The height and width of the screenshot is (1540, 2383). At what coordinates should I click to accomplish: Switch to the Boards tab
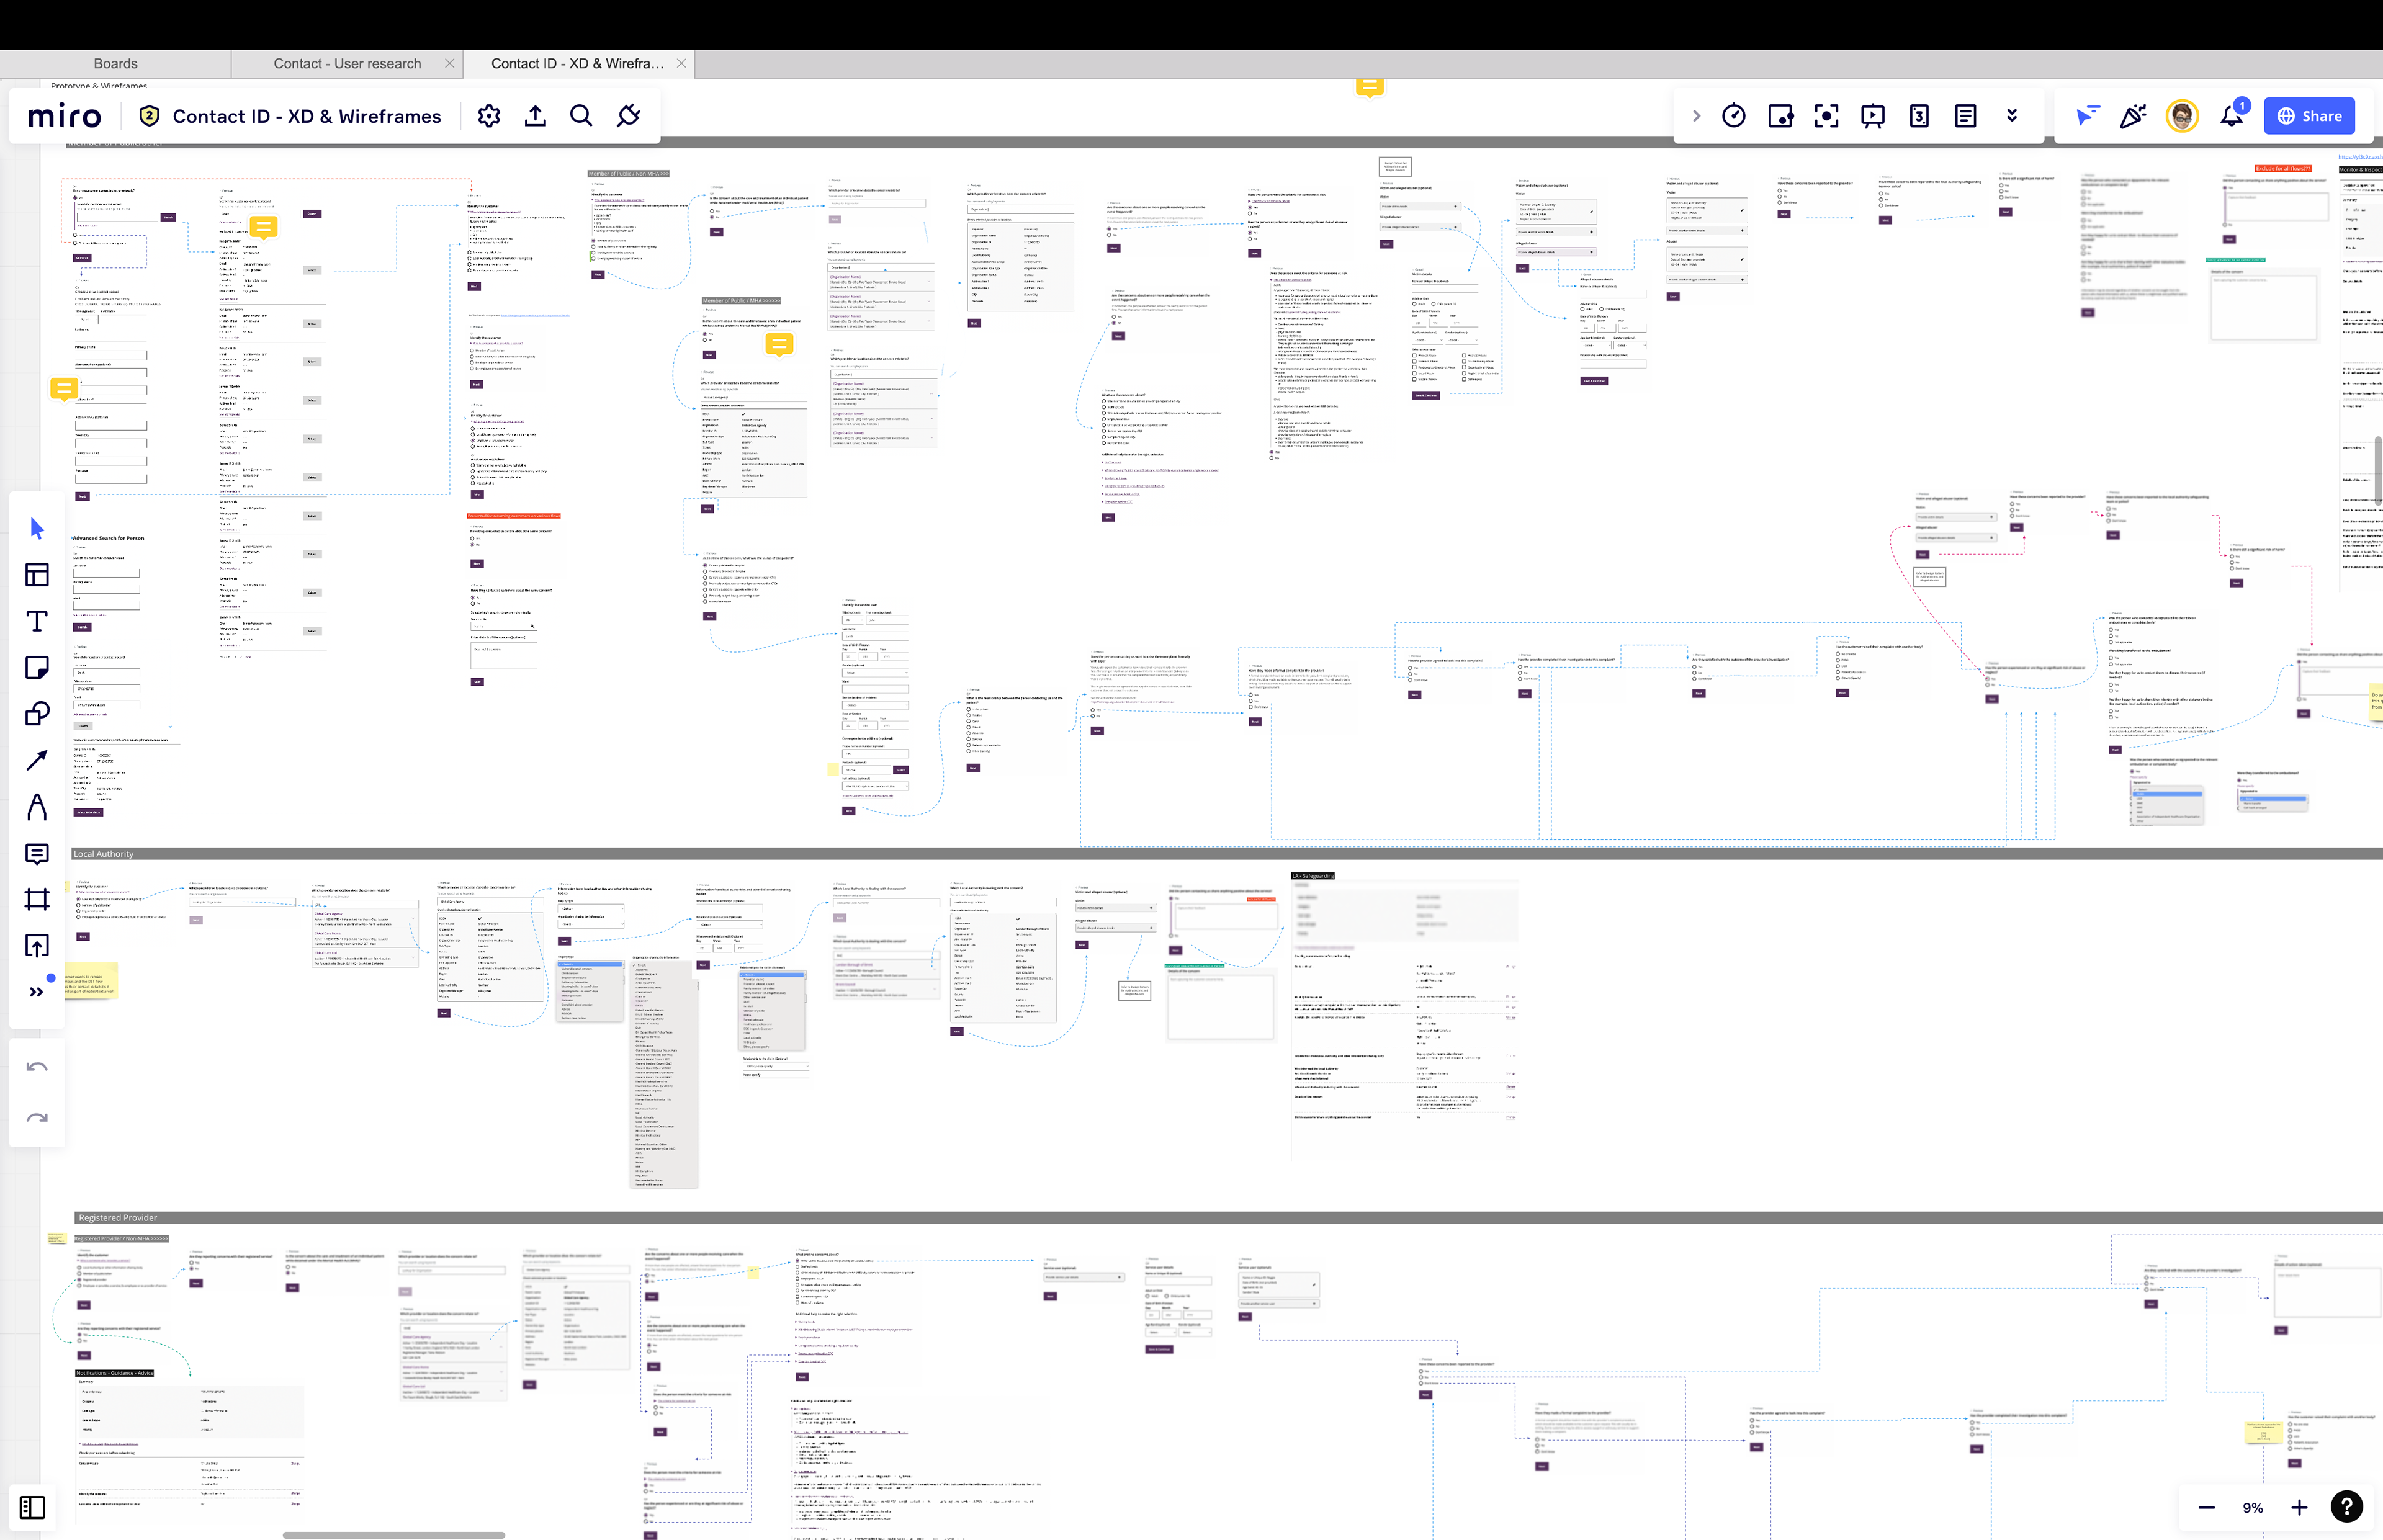[x=115, y=63]
